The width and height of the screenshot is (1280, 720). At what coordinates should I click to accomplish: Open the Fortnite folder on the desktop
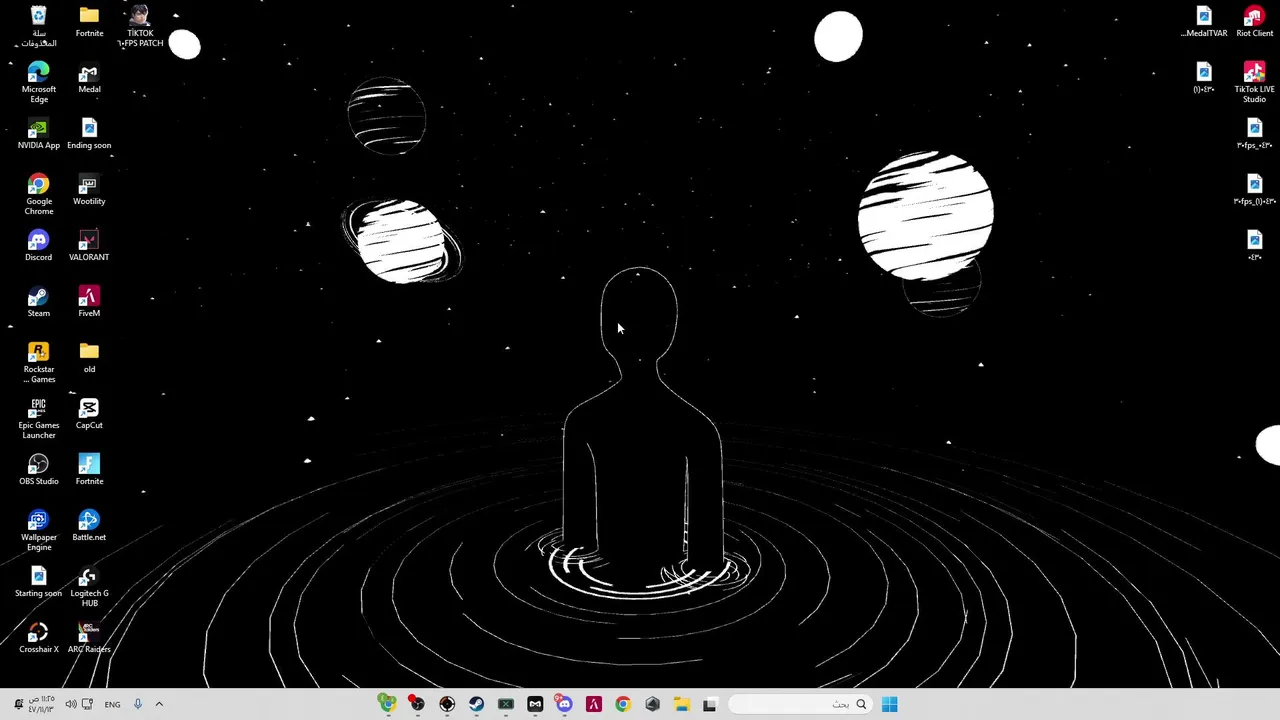tap(89, 22)
